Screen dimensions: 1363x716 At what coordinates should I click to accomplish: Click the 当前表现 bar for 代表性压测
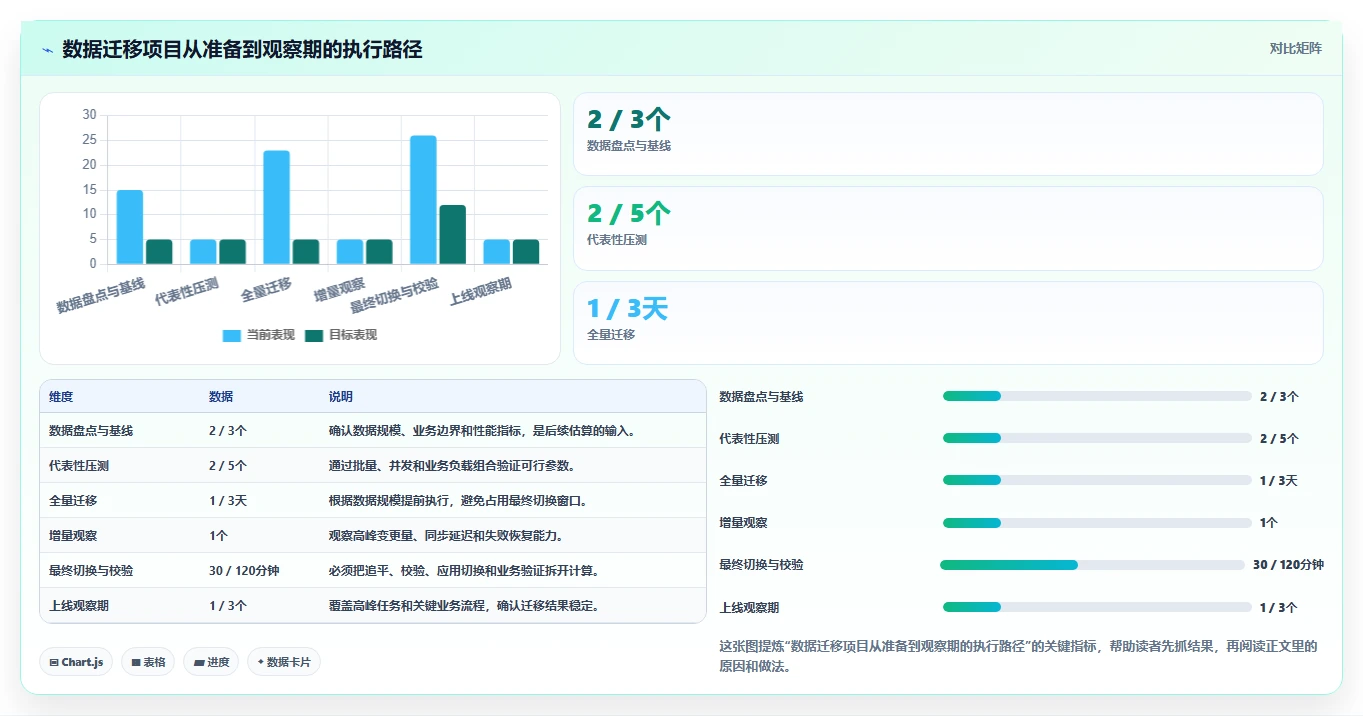point(203,252)
